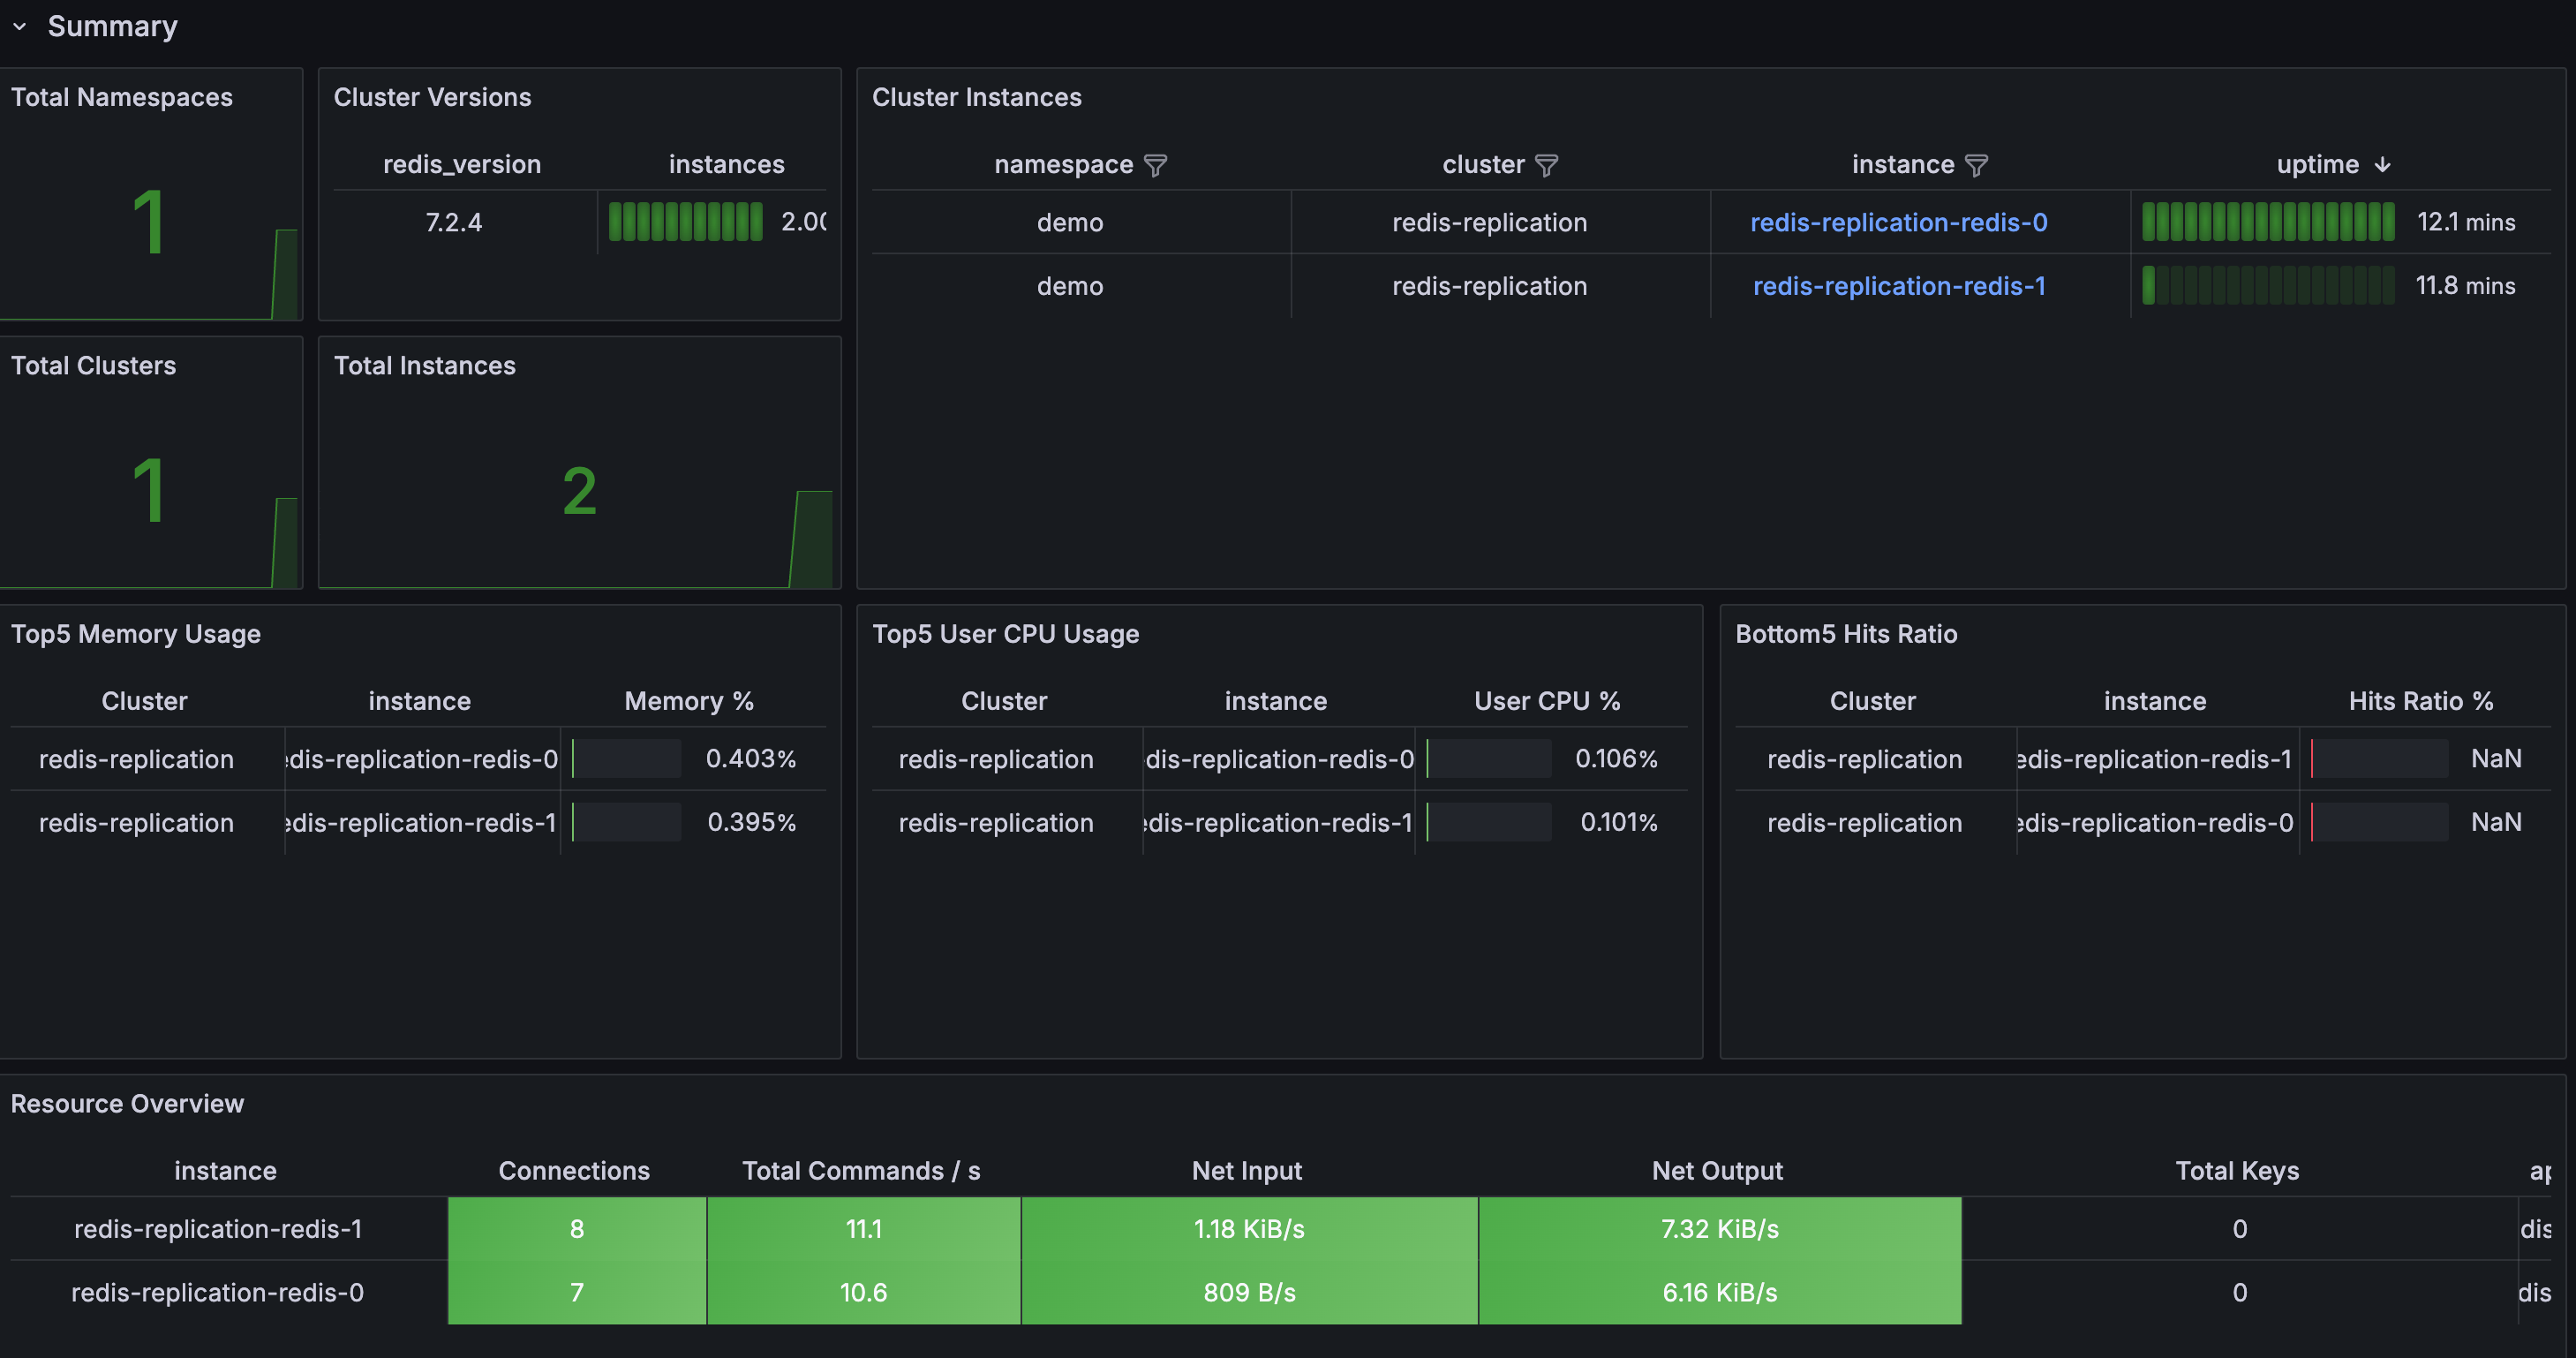The height and width of the screenshot is (1358, 2576).
Task: Collapse the Summary row chevron
Action: point(19,27)
